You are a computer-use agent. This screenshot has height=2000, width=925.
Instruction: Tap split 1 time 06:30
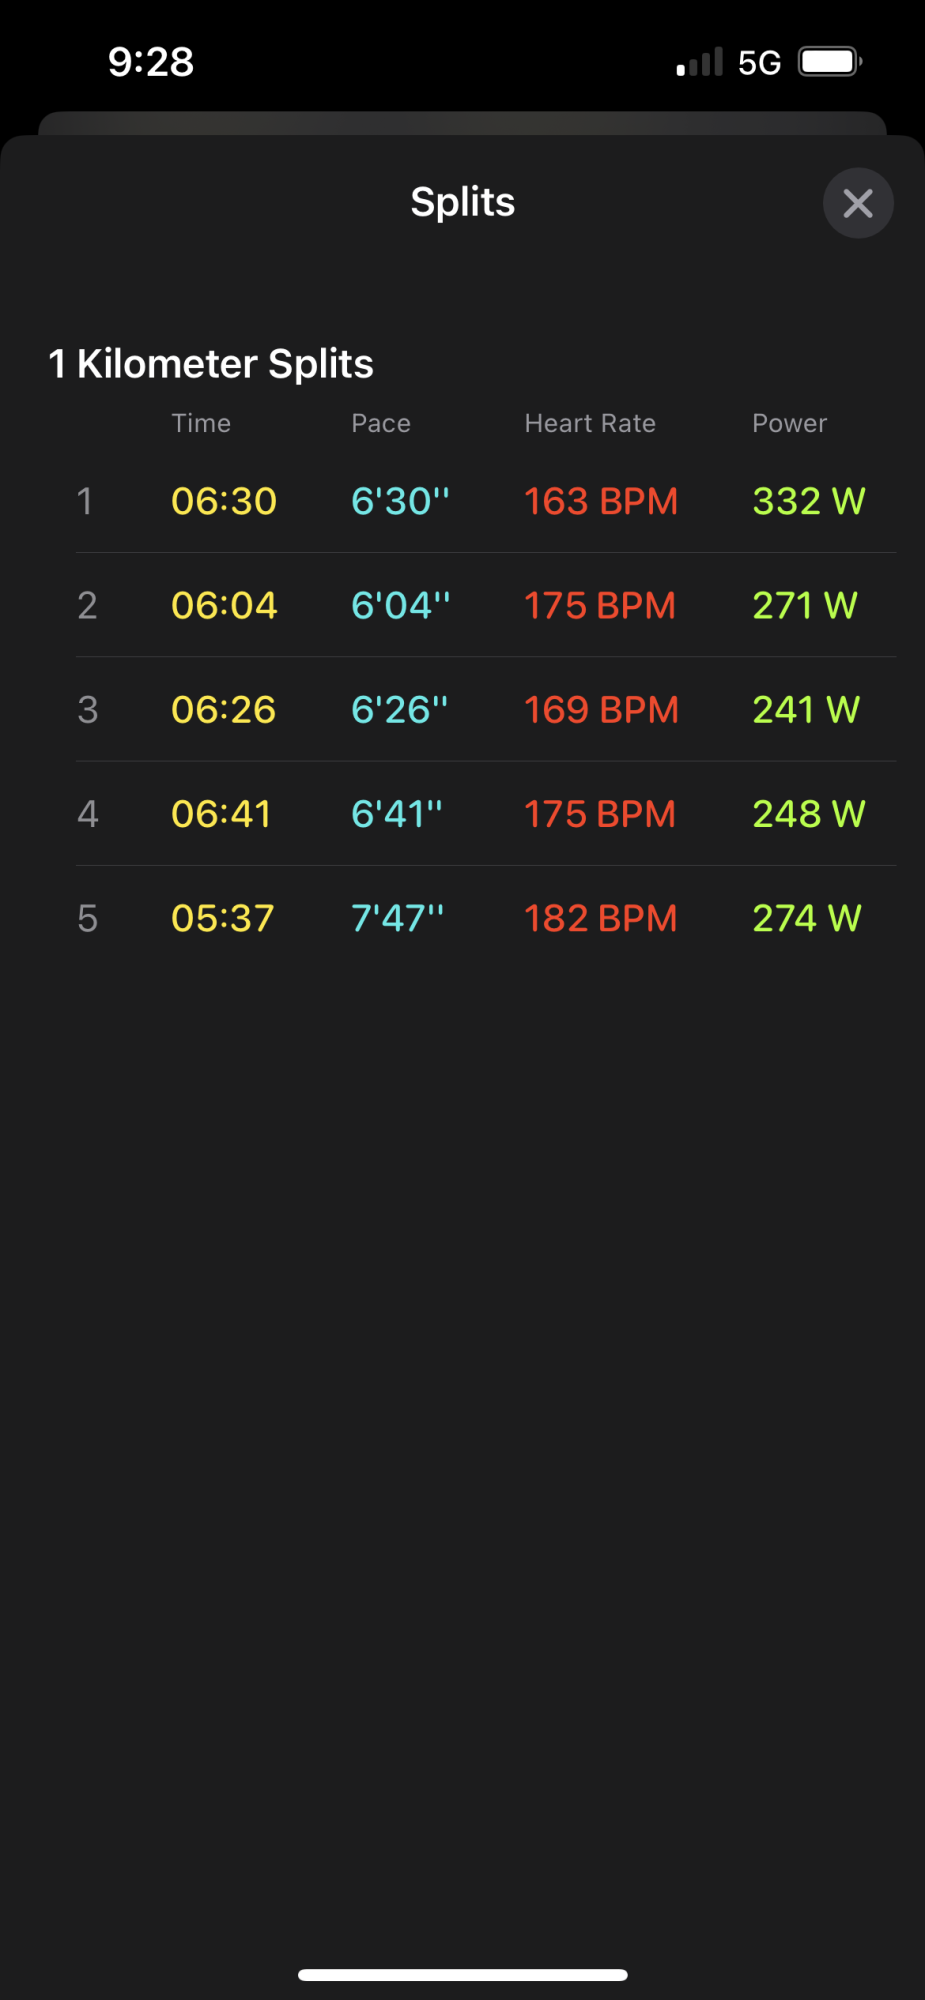(x=224, y=501)
